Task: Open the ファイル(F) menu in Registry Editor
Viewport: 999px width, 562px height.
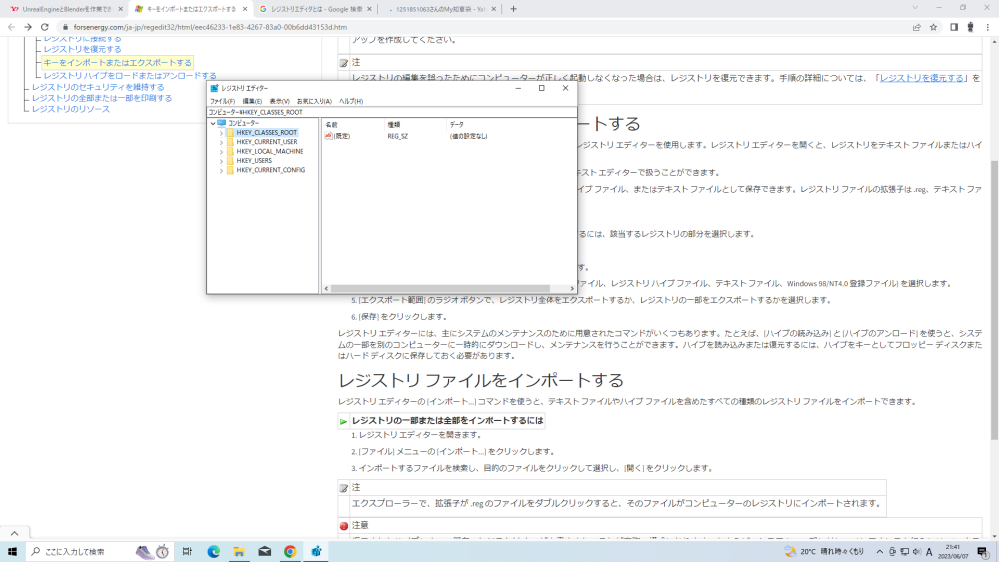Action: click(222, 101)
